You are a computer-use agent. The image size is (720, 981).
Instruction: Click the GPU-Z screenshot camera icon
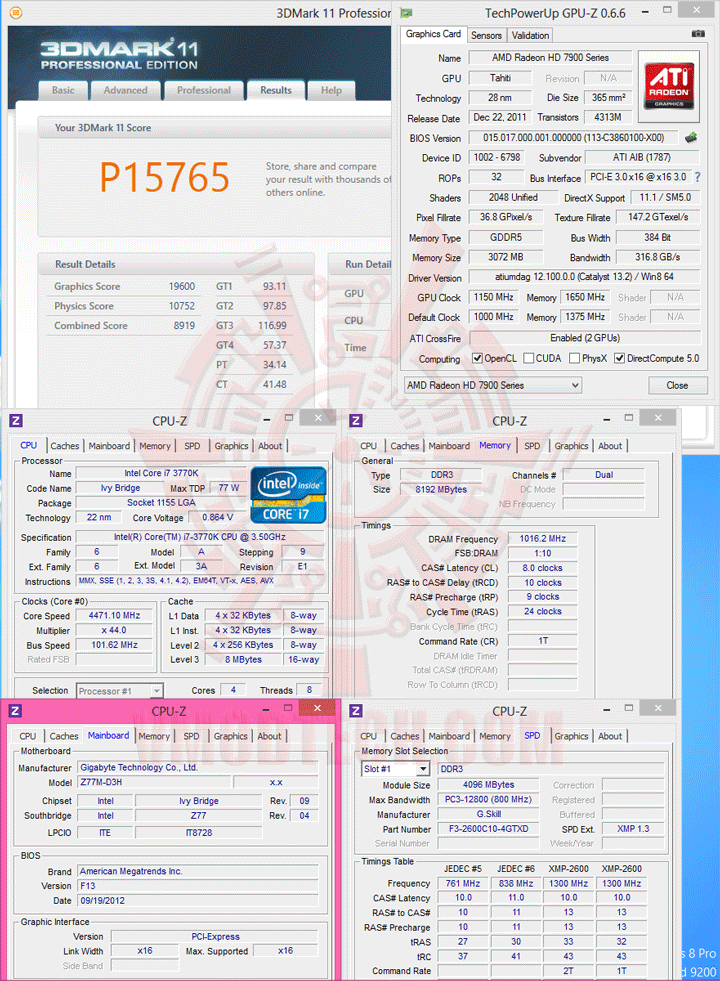pos(698,34)
